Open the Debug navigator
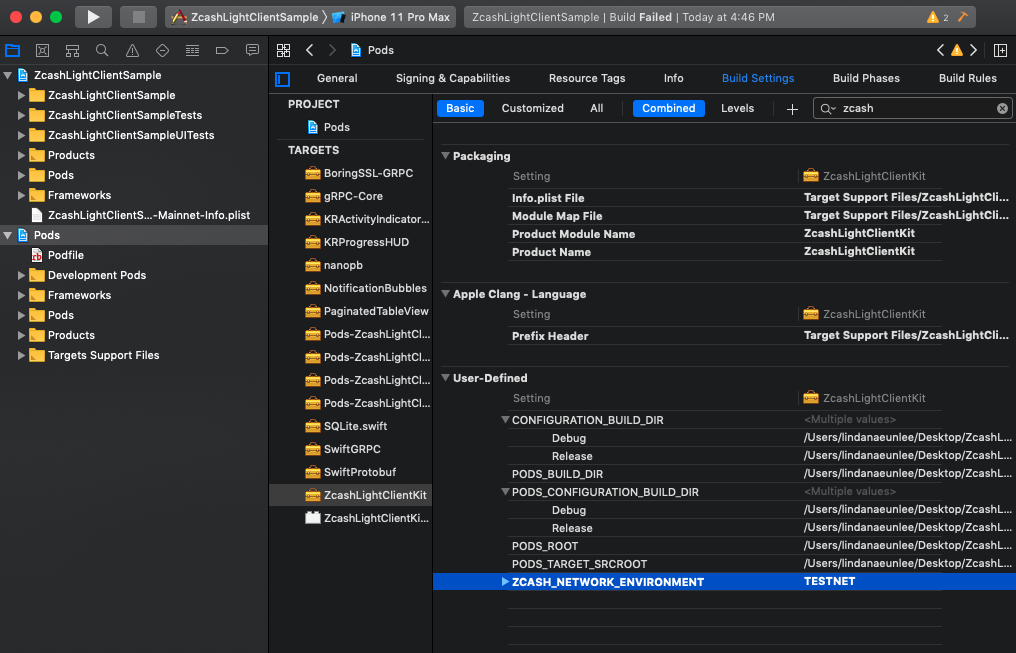 [x=192, y=51]
